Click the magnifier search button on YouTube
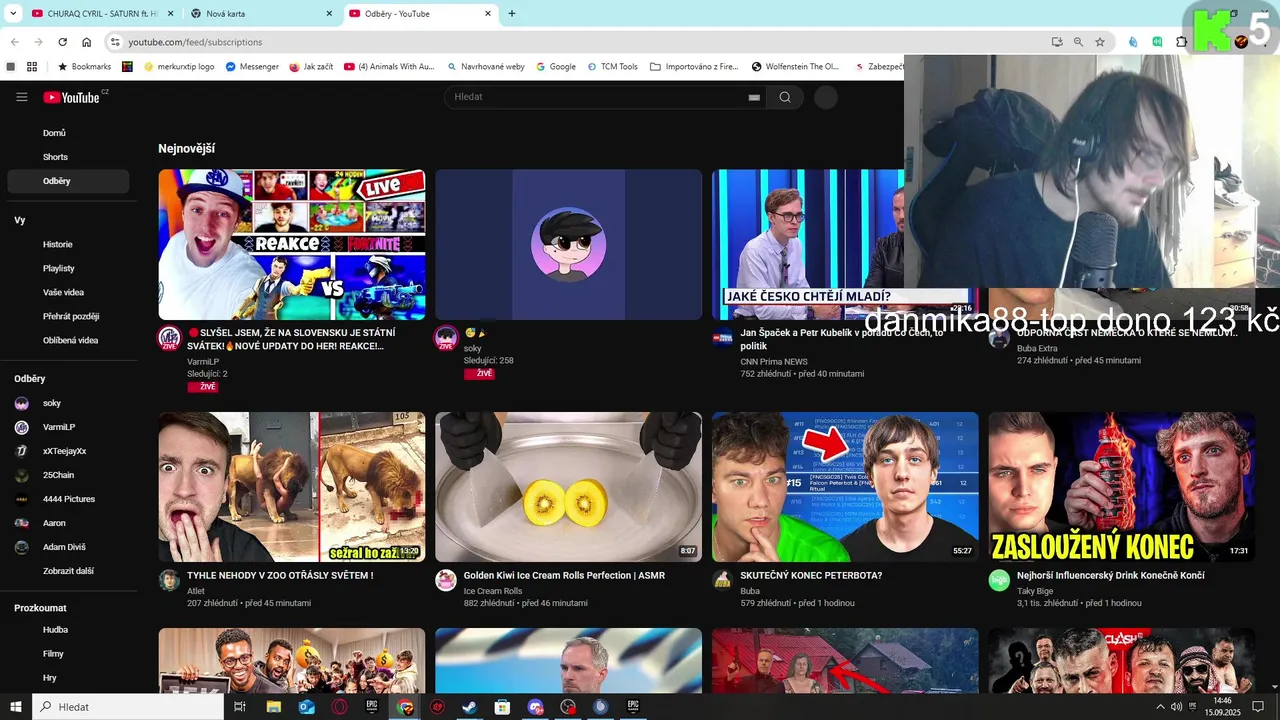 click(x=785, y=97)
